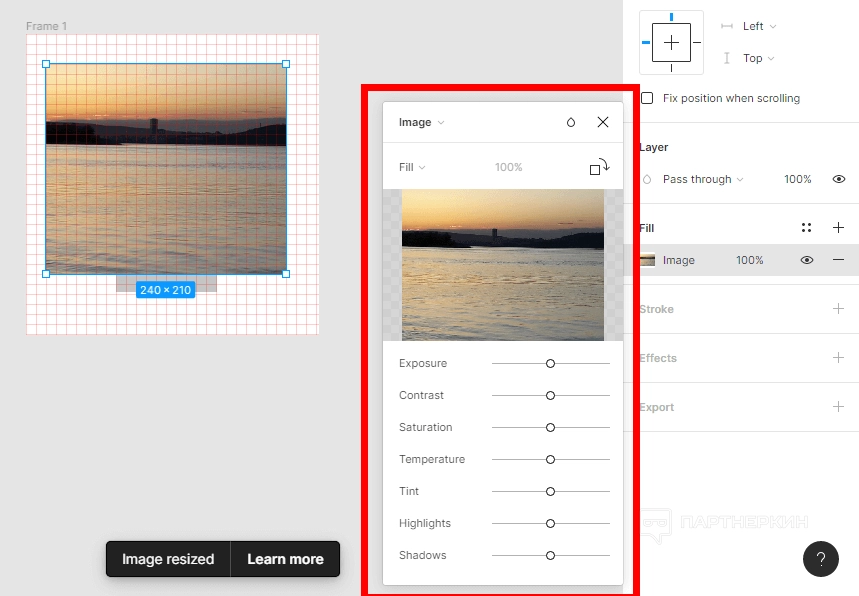Click the Image resized toast message
Screen dimensions: 859x596
(x=168, y=559)
